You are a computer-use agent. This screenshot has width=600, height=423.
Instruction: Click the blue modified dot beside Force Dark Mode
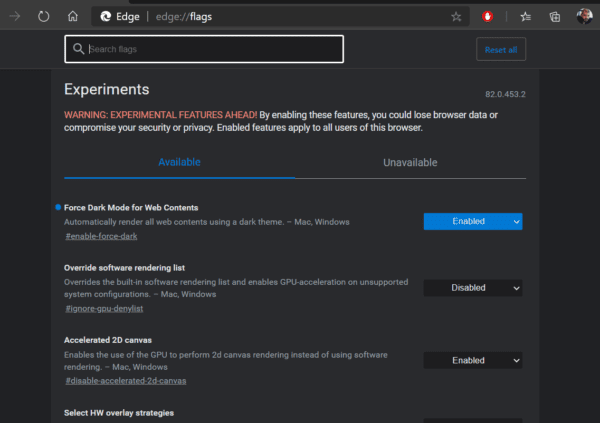tap(58, 207)
